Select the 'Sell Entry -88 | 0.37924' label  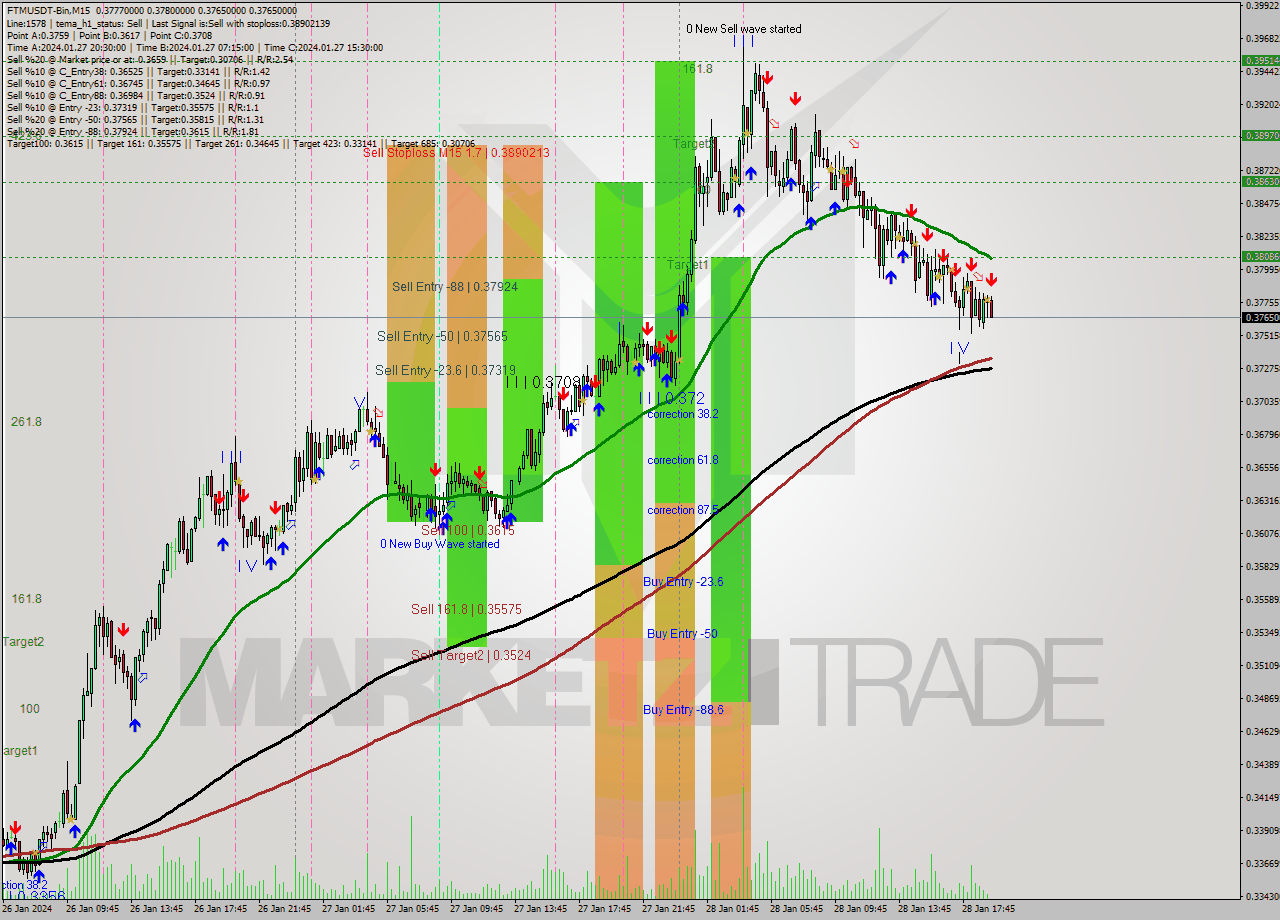click(455, 287)
